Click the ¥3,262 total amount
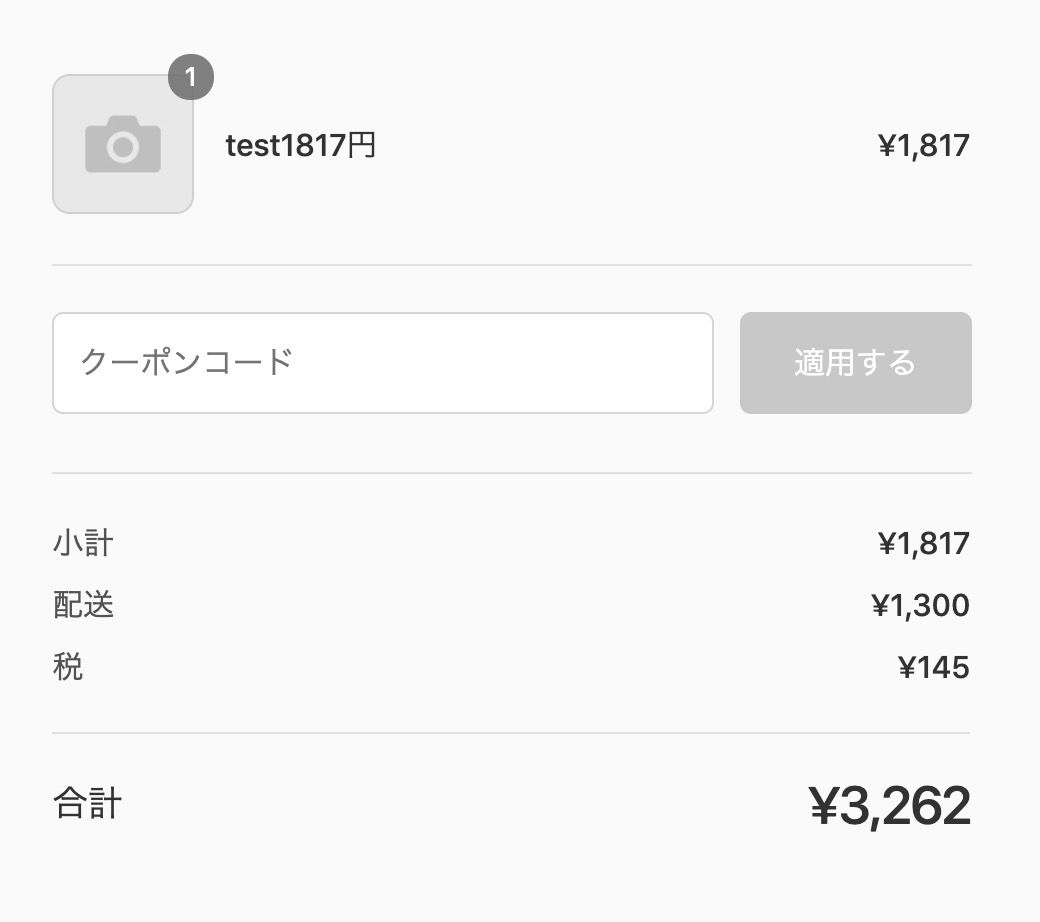This screenshot has height=922, width=1040. [889, 806]
